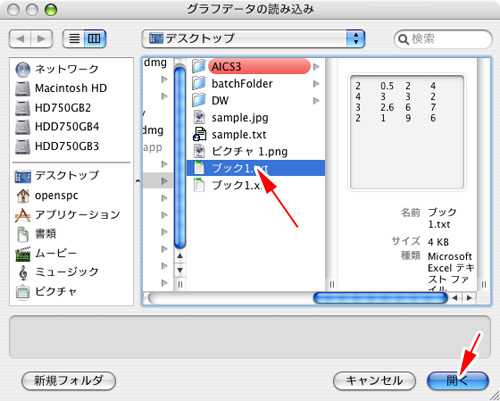Open the ムービー folder in sidebar
Viewport: 500px width, 401px height.
(x=46, y=254)
